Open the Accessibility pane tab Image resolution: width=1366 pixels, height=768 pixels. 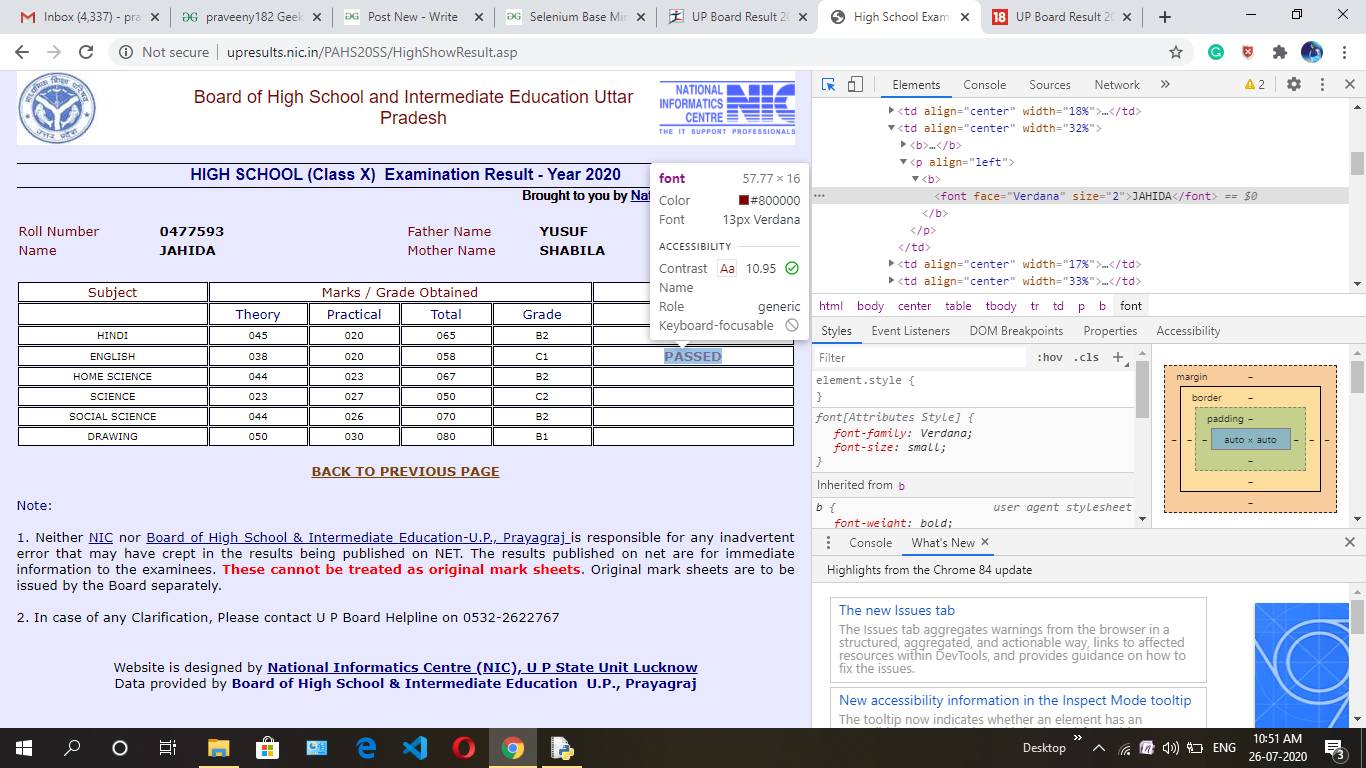click(1188, 331)
